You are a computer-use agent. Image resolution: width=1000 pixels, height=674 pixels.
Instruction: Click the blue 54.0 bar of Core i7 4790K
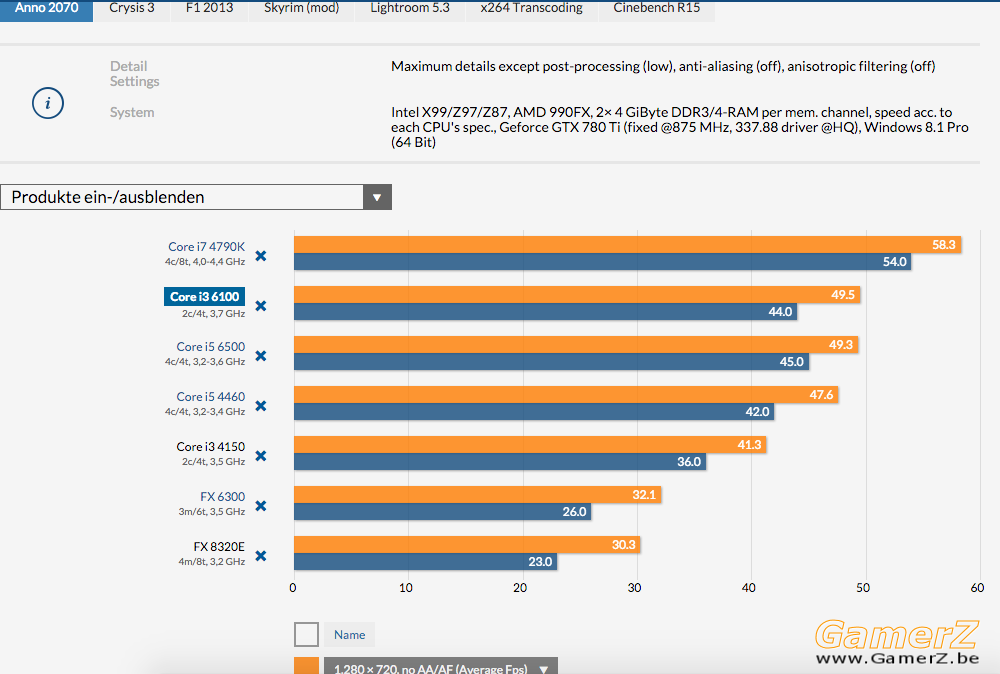click(x=603, y=261)
